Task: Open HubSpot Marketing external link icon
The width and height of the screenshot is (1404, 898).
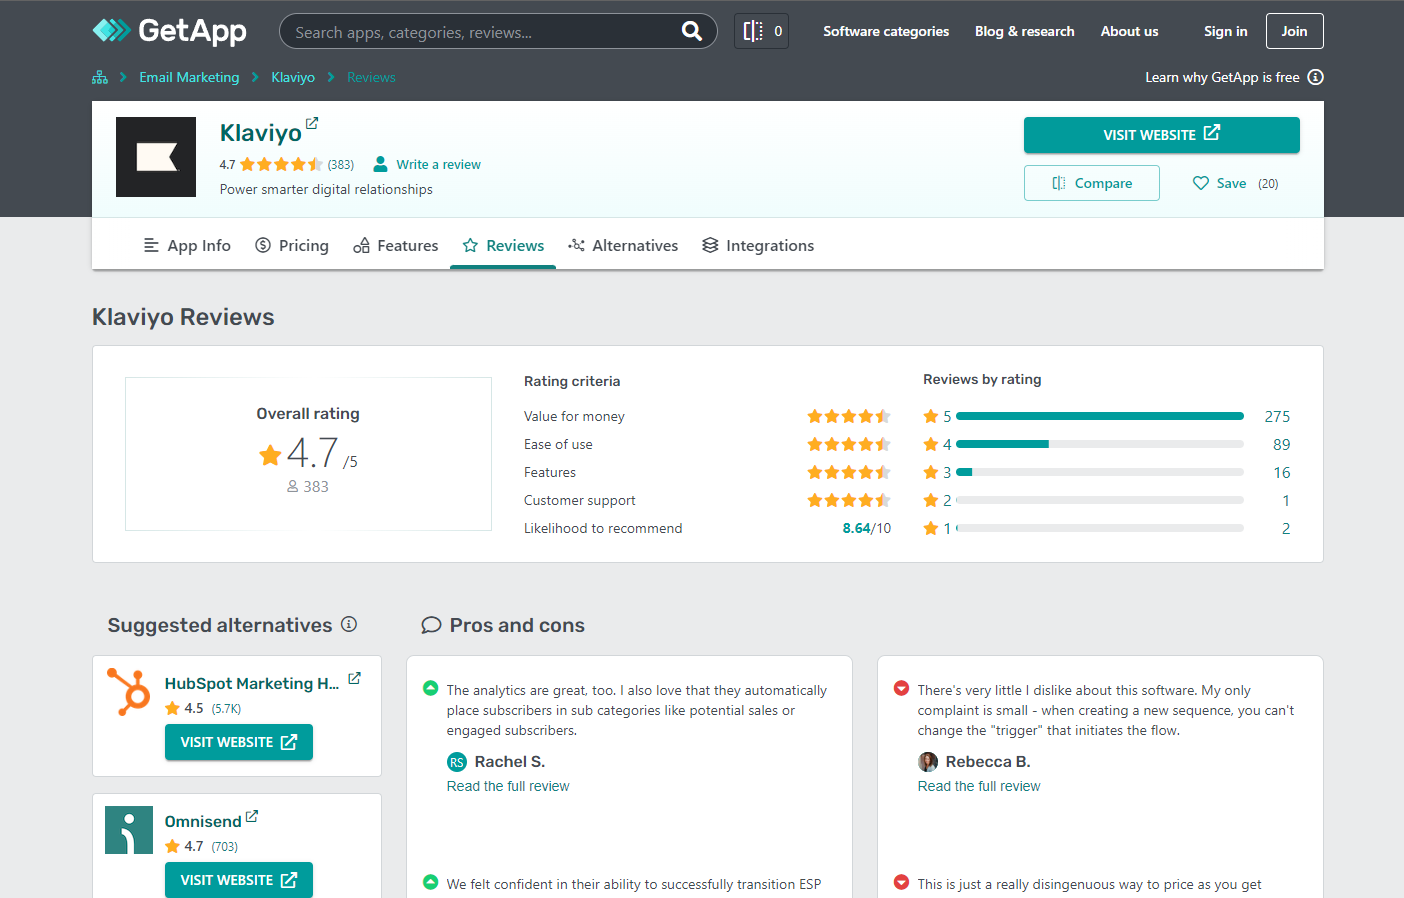Action: (x=354, y=678)
